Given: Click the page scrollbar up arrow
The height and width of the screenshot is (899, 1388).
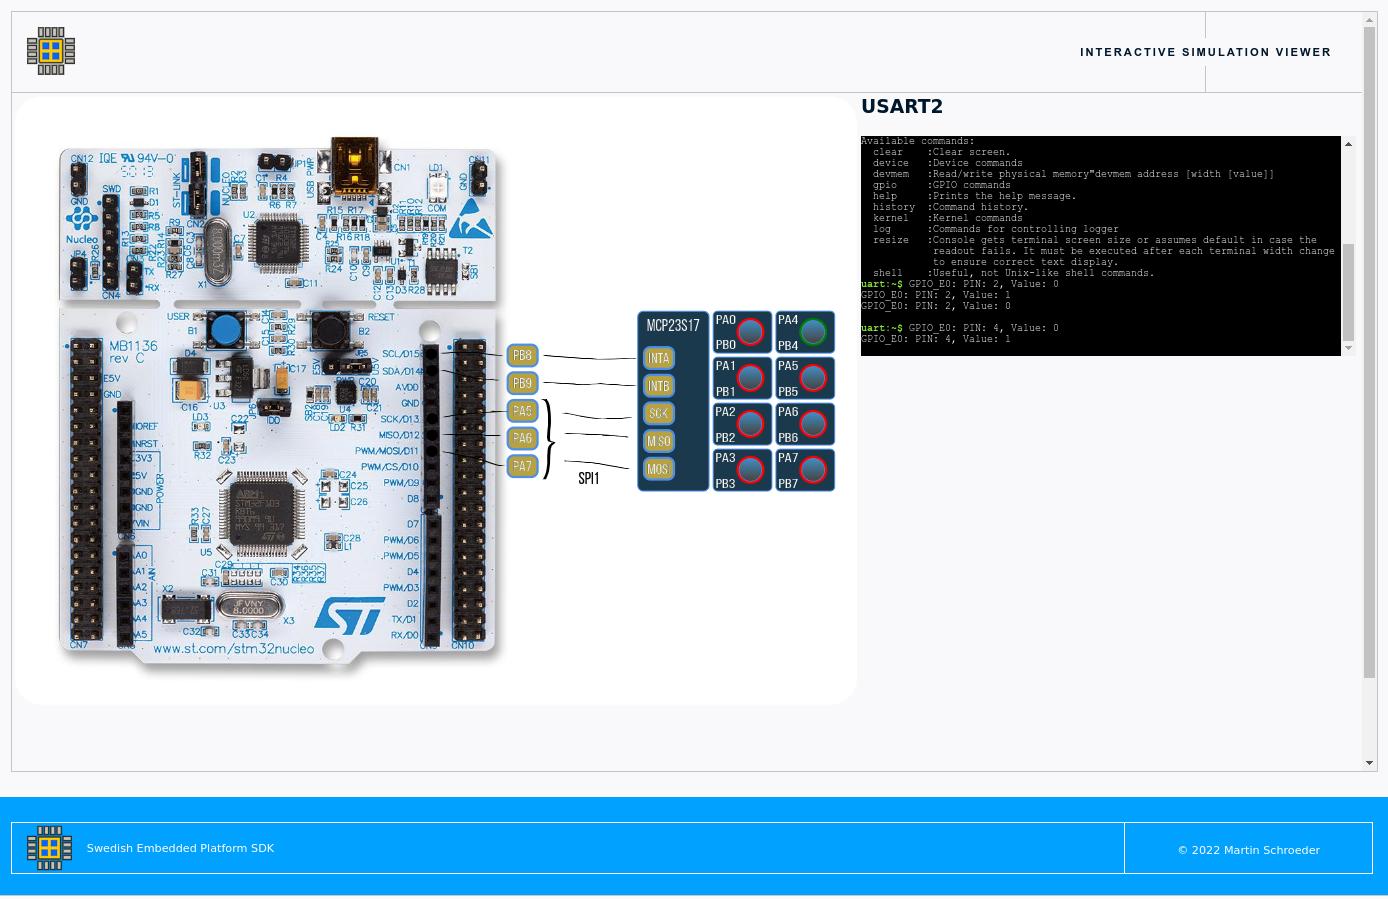Looking at the screenshot, I should [1370, 20].
